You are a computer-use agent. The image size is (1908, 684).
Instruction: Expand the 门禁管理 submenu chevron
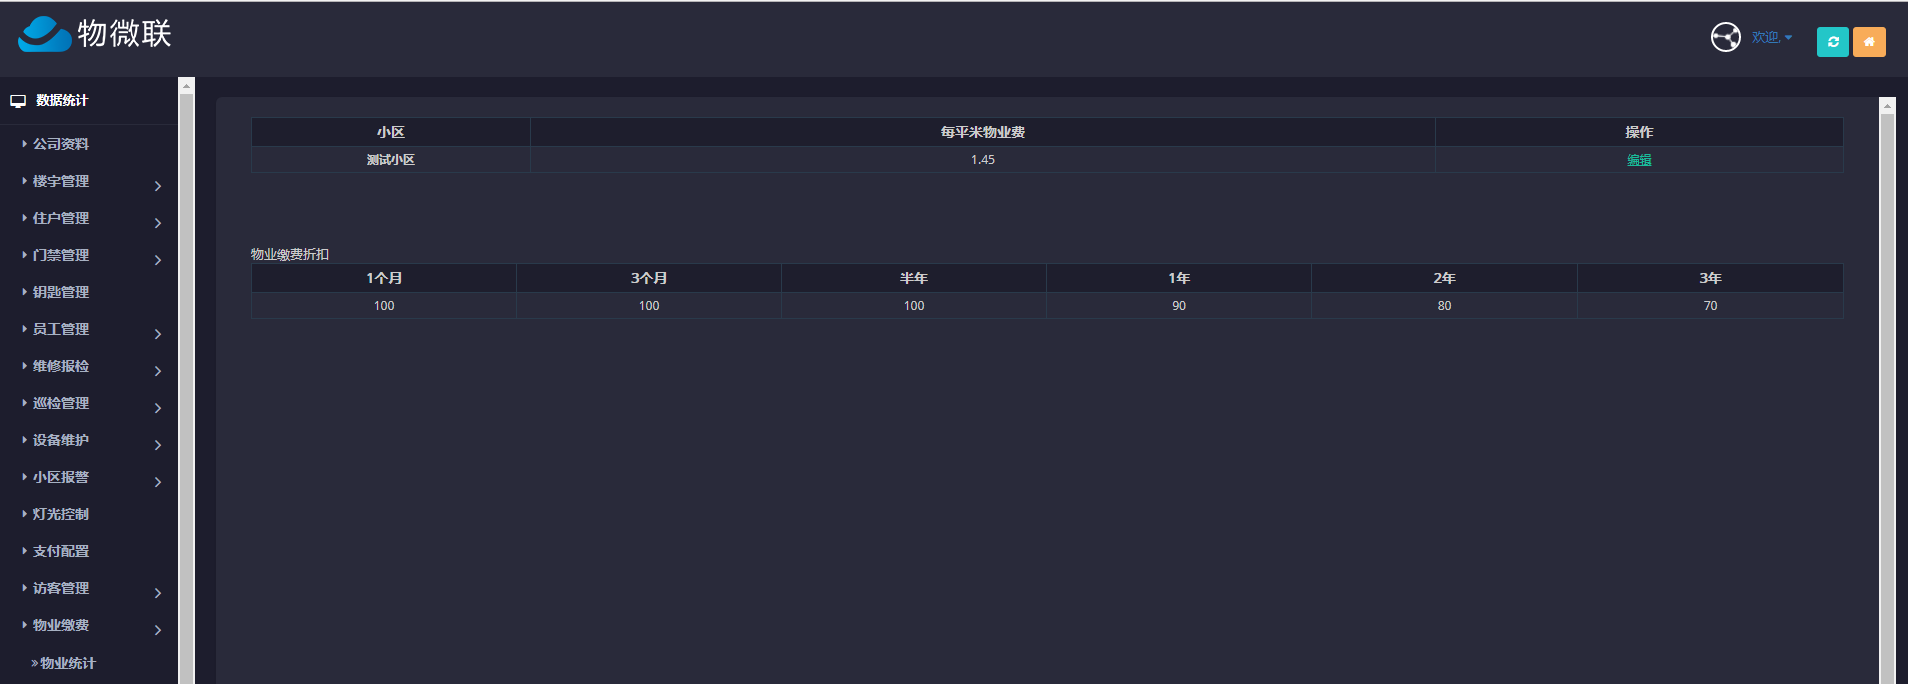point(158,260)
